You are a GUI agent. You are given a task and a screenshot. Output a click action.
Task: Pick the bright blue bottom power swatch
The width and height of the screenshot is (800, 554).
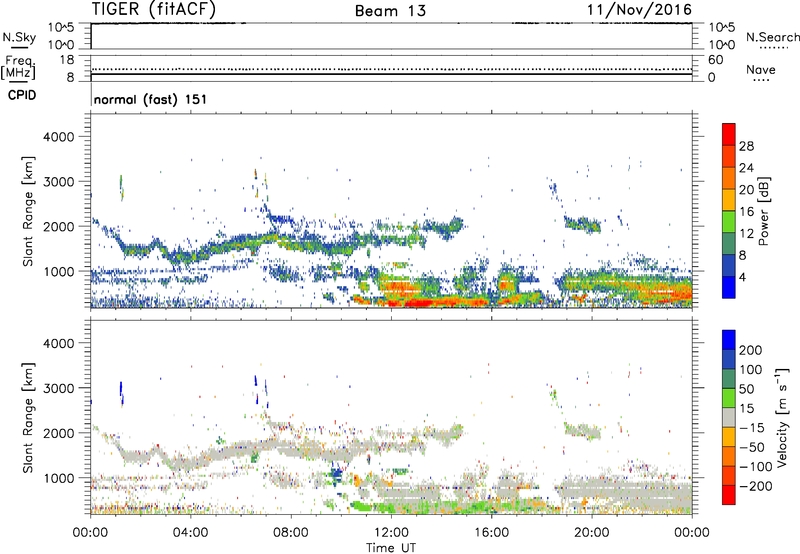click(x=729, y=287)
